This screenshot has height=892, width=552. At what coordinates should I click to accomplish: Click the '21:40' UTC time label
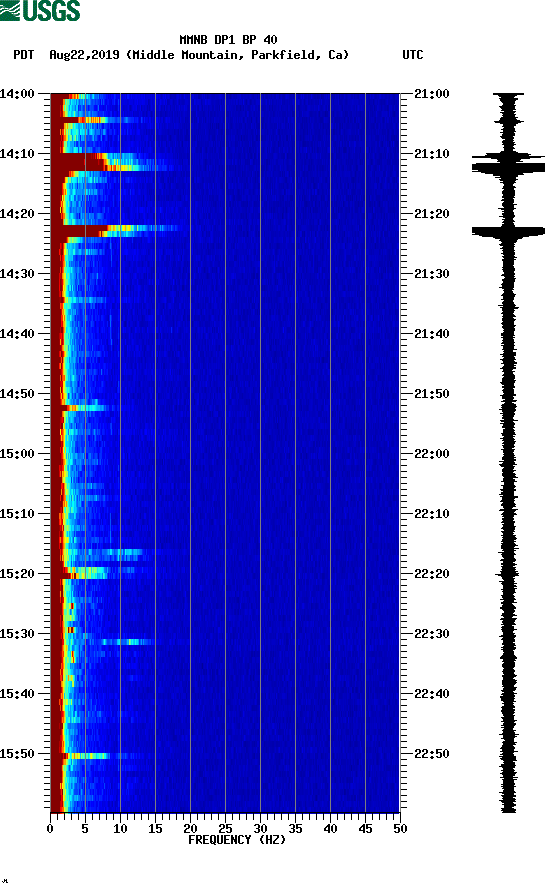pos(432,334)
